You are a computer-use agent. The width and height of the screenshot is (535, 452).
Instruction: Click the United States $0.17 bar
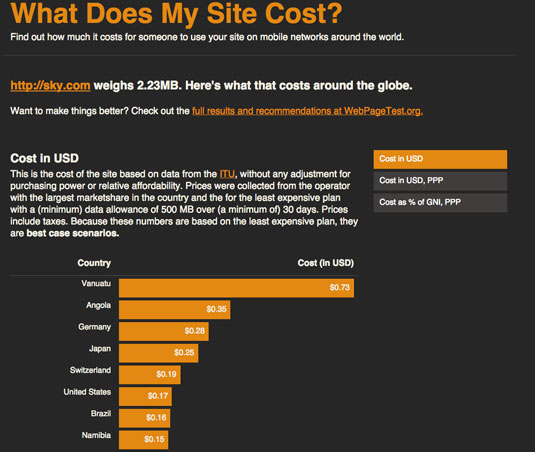pyautogui.click(x=145, y=396)
